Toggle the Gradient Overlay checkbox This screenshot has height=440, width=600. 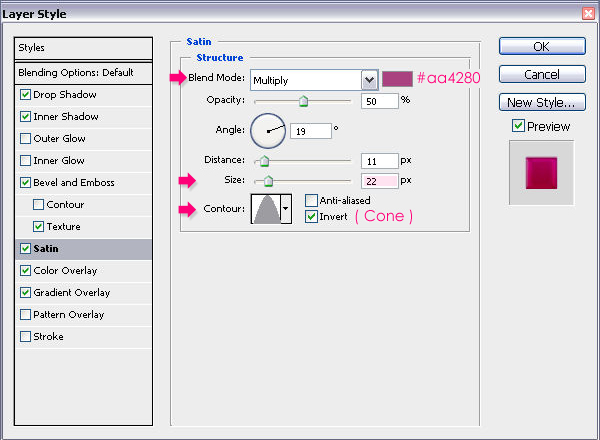tap(25, 293)
